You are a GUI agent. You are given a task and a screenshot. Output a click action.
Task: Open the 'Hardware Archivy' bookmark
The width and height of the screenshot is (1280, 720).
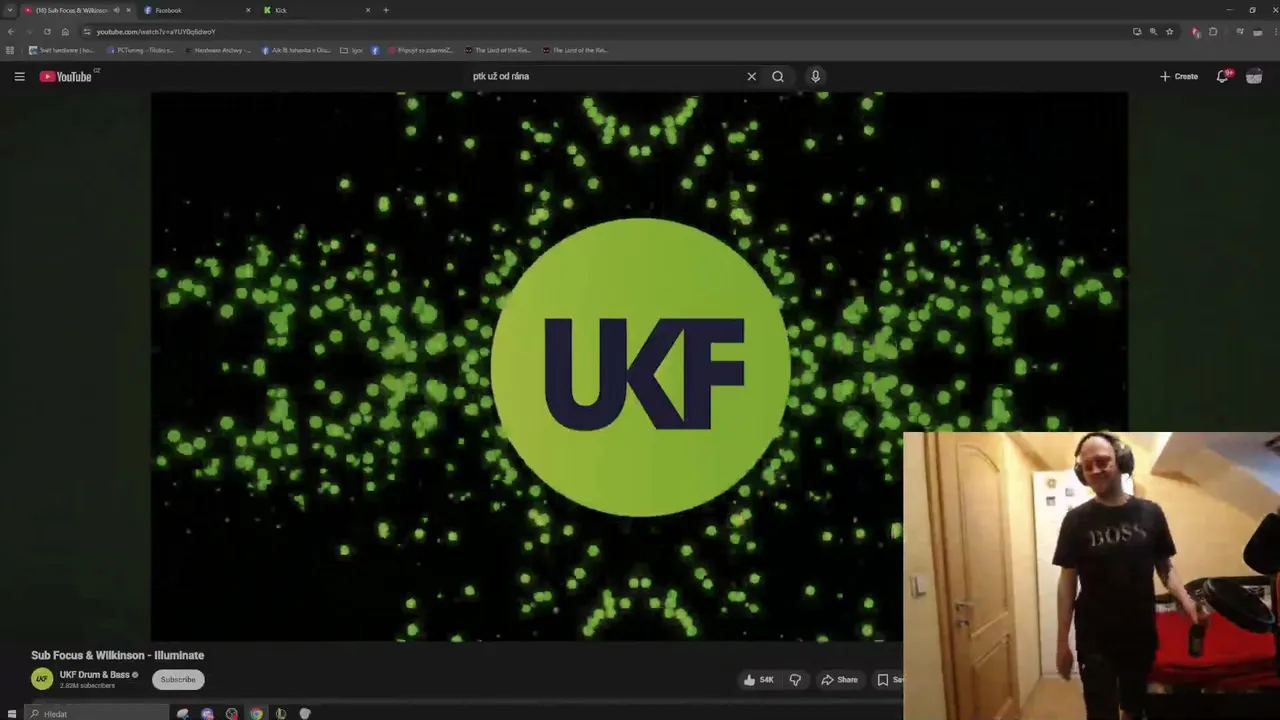click(x=219, y=50)
